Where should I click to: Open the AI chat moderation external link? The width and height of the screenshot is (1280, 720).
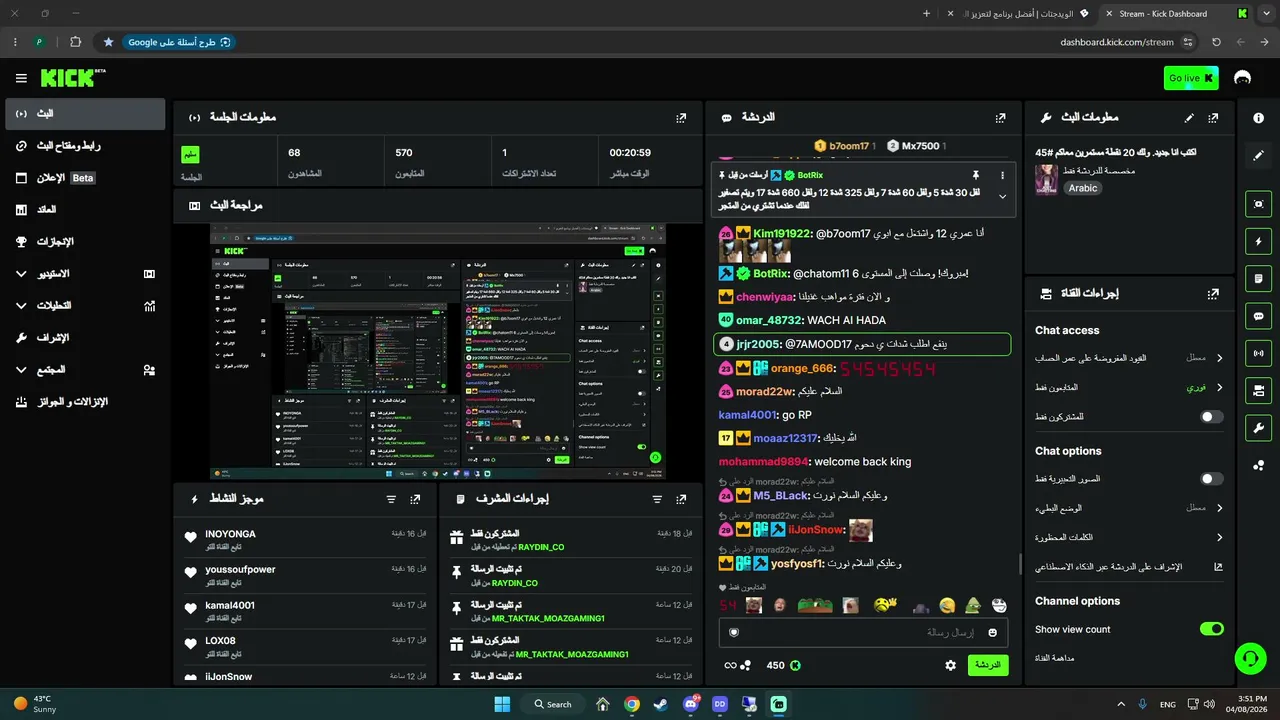[x=1218, y=567]
